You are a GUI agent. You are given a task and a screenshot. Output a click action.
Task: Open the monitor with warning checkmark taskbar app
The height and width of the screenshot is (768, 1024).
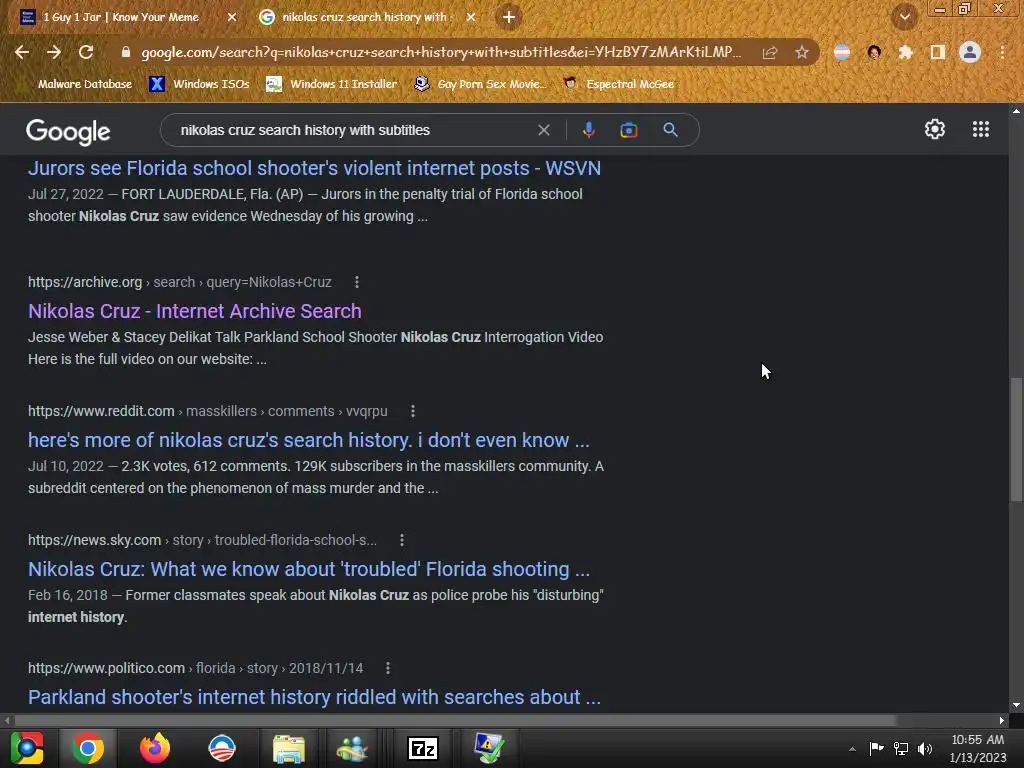tap(489, 748)
